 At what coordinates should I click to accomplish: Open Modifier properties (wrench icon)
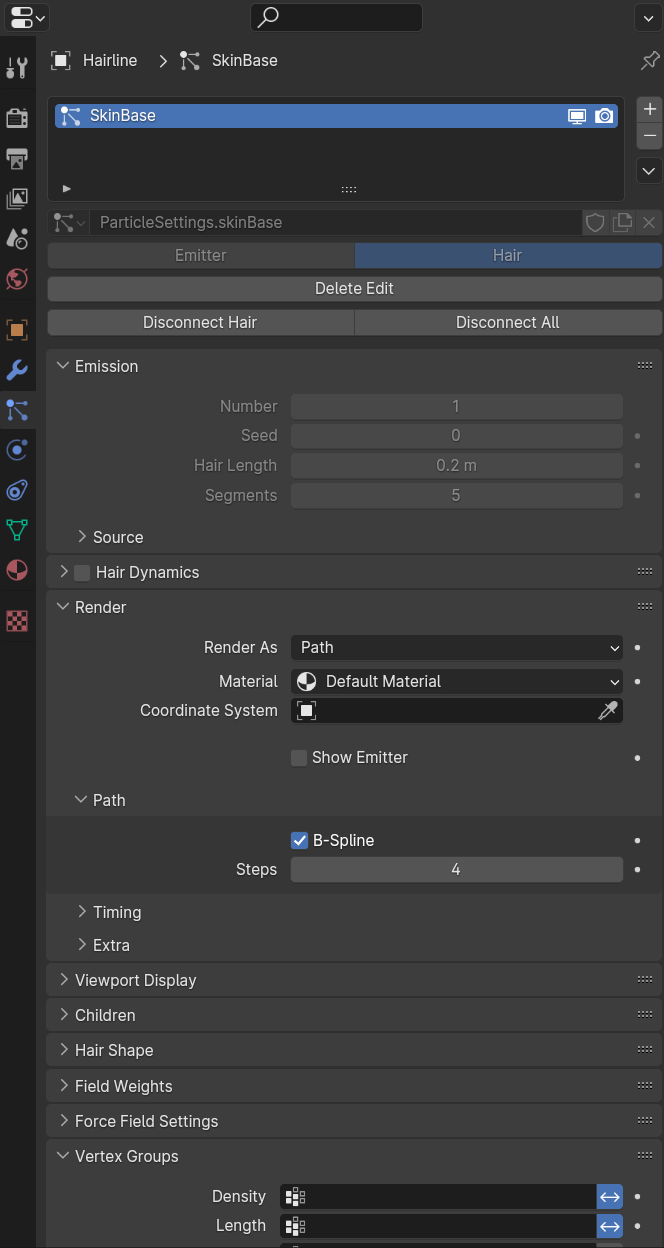pyautogui.click(x=16, y=370)
